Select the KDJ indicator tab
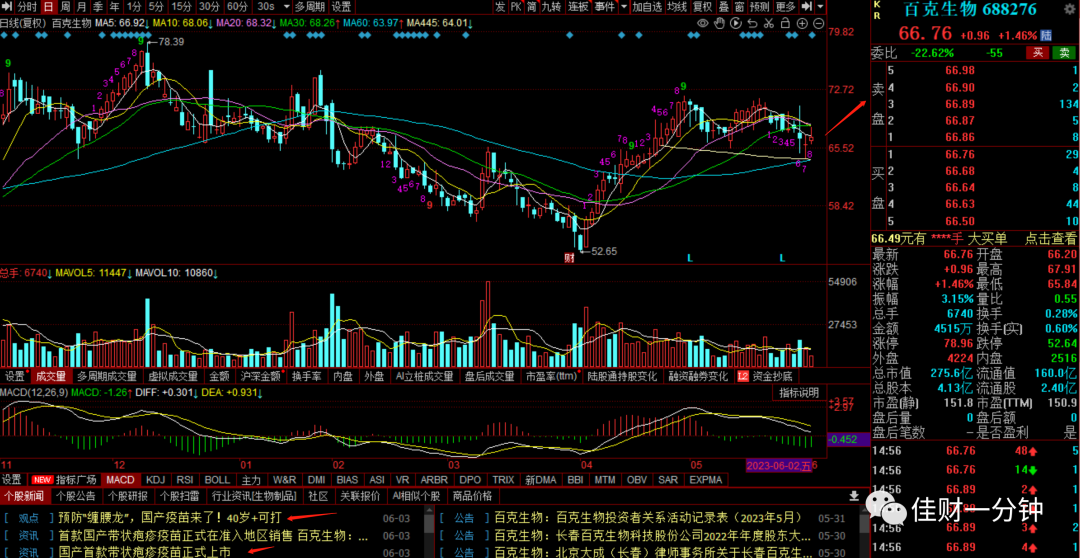Viewport: 1080px width, 558px height. 156,479
